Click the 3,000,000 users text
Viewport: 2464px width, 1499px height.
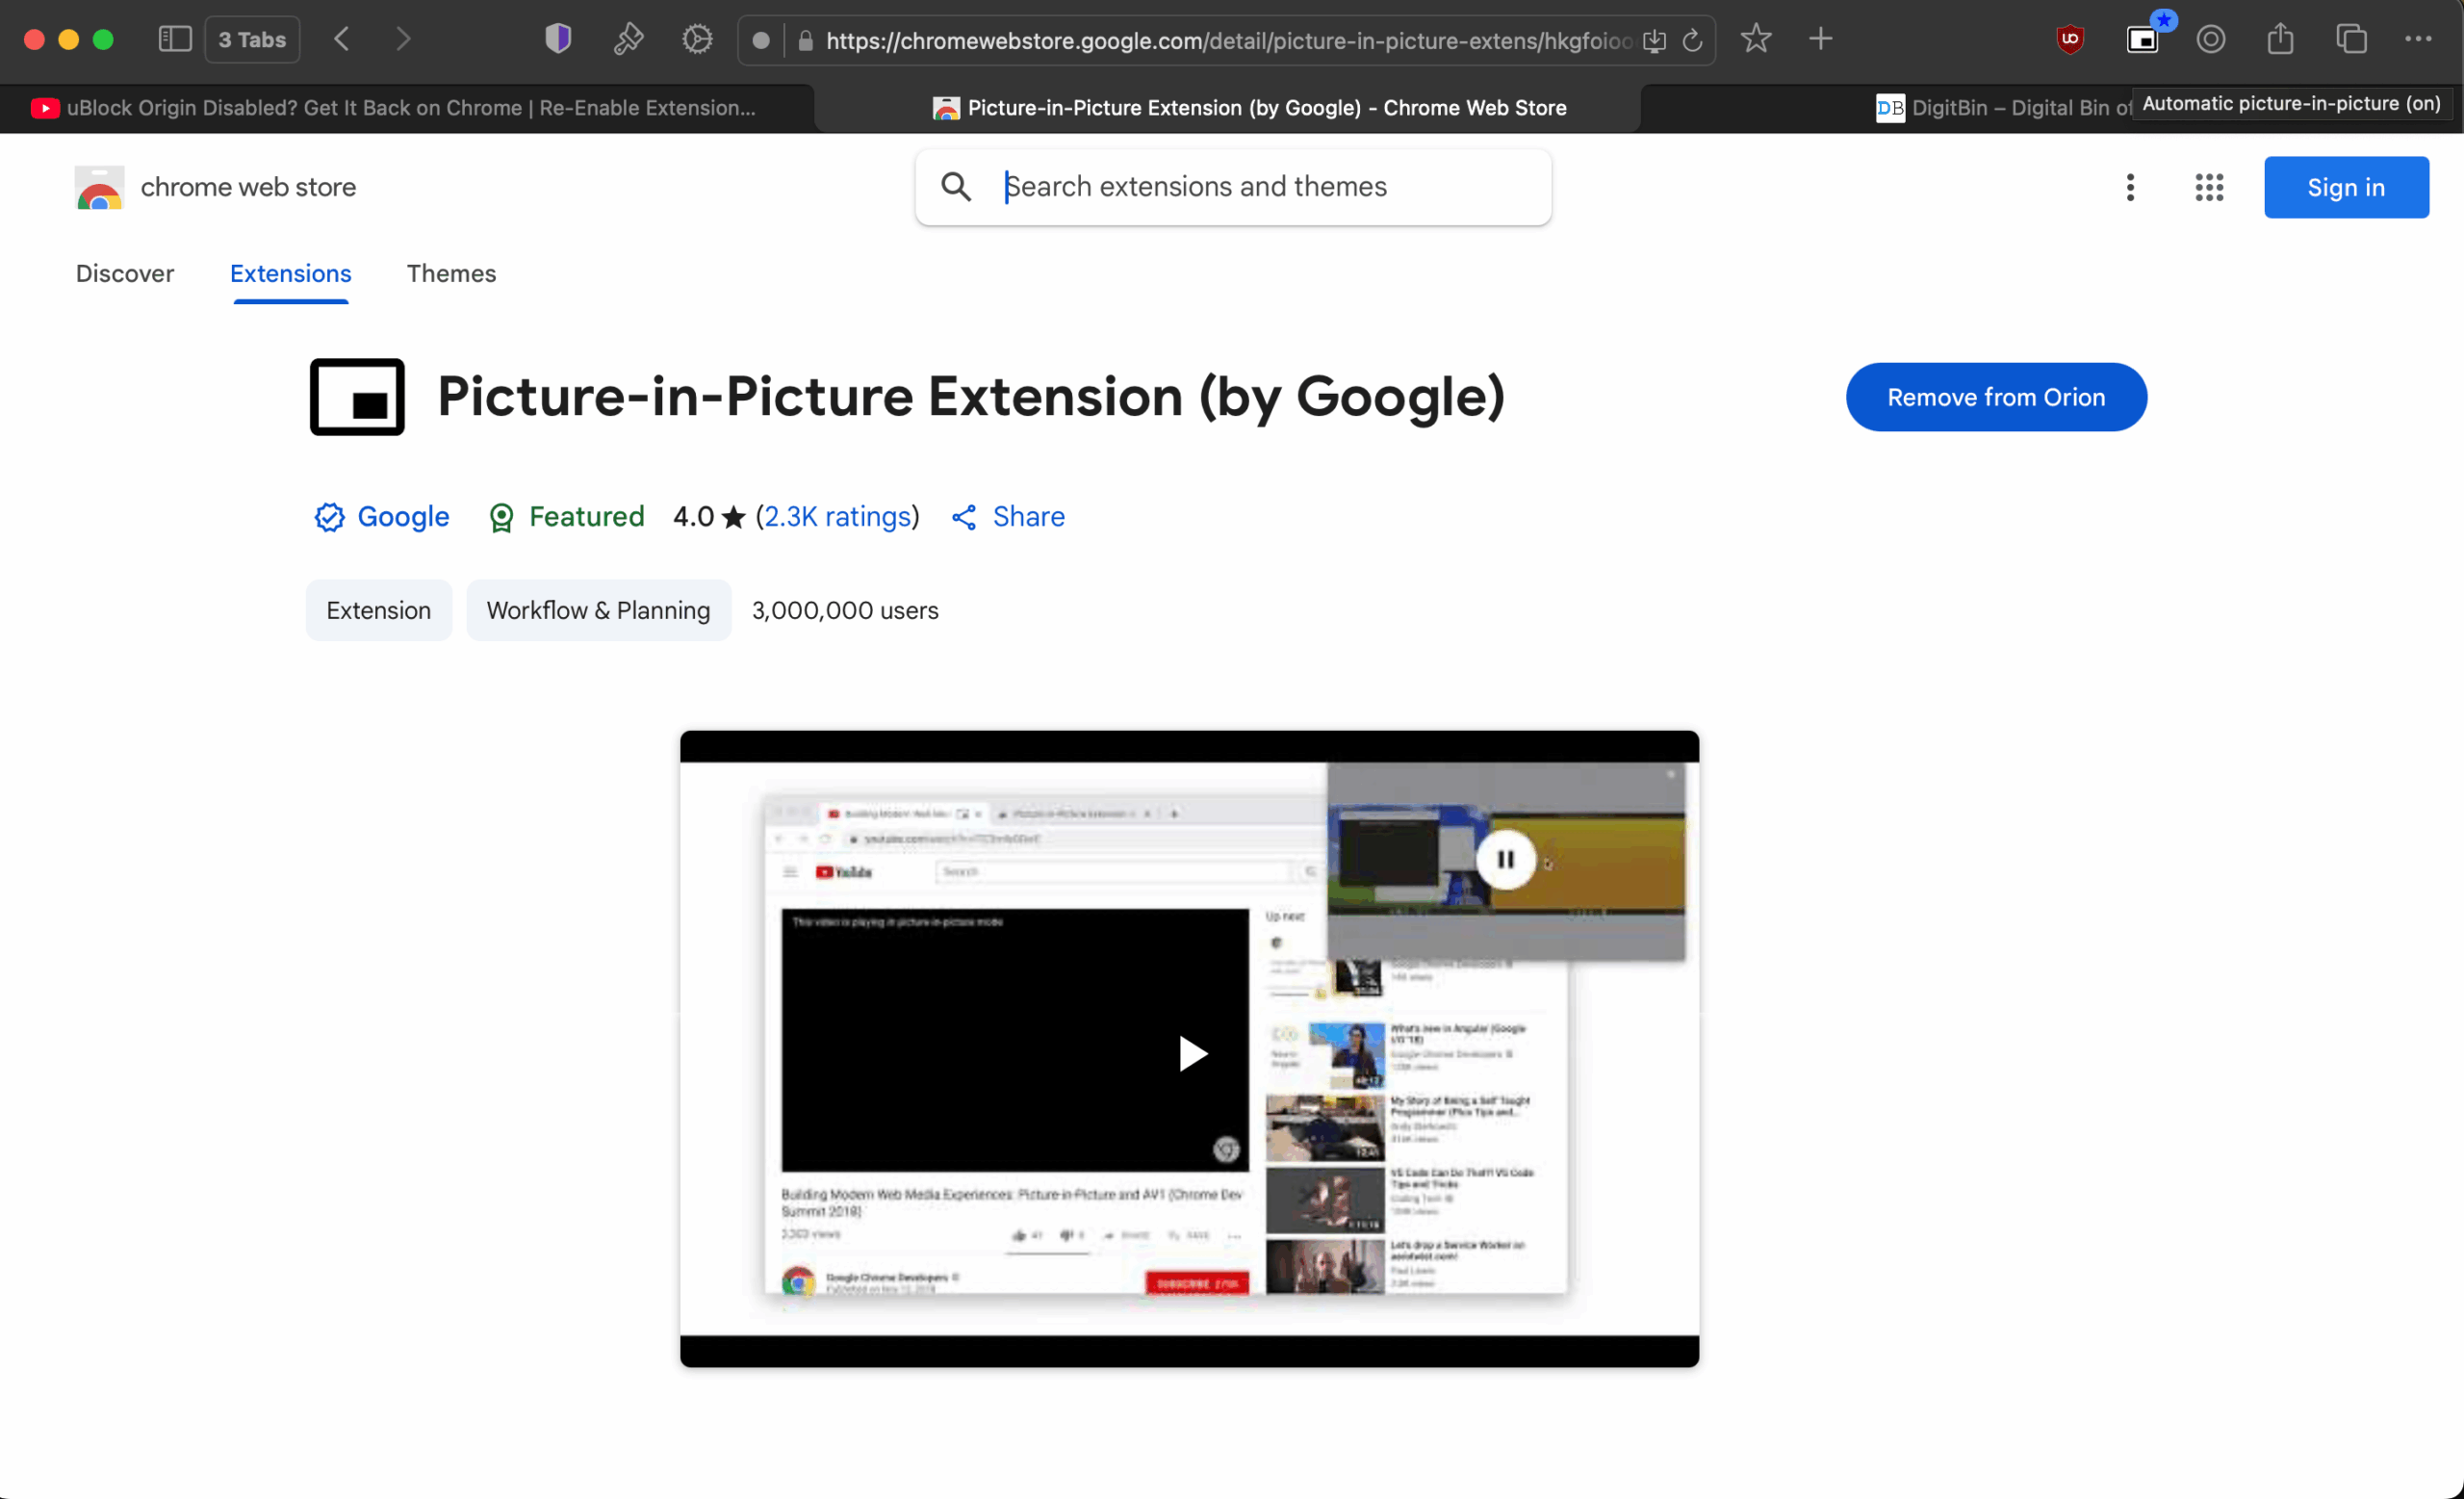pyautogui.click(x=845, y=610)
